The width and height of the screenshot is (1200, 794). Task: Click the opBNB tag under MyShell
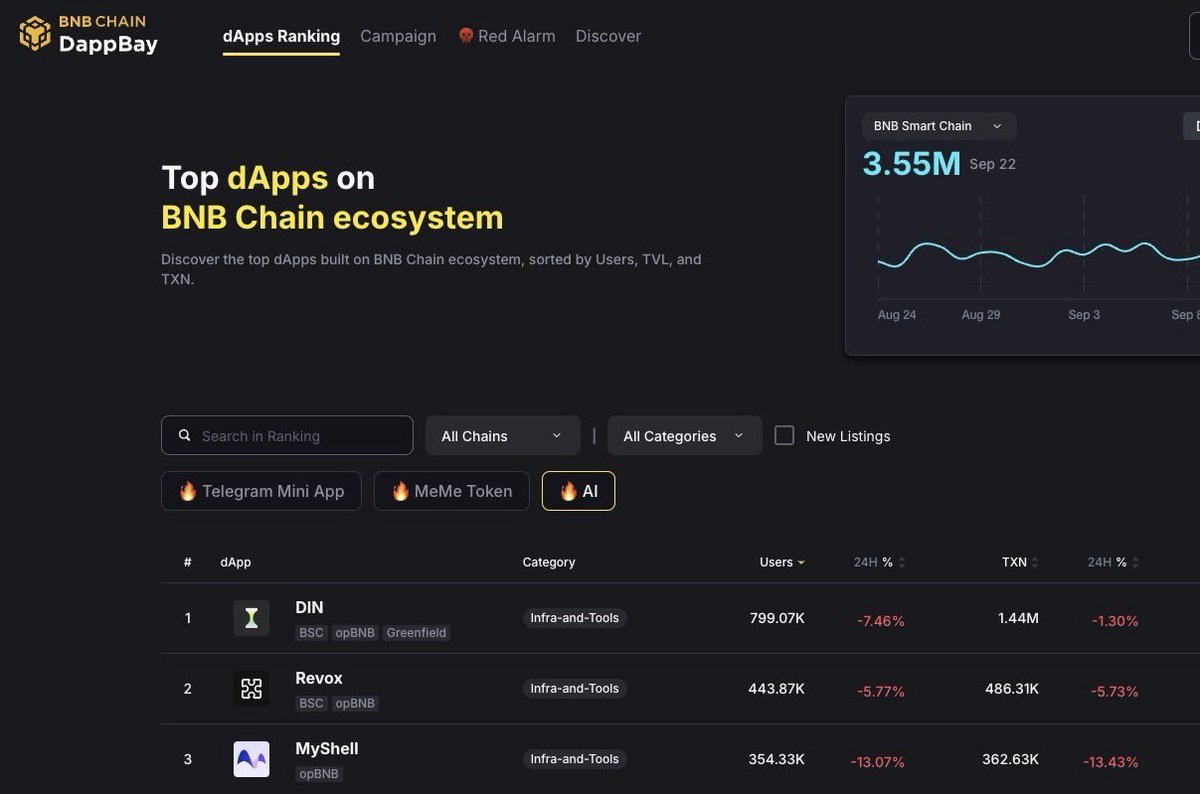(x=319, y=774)
